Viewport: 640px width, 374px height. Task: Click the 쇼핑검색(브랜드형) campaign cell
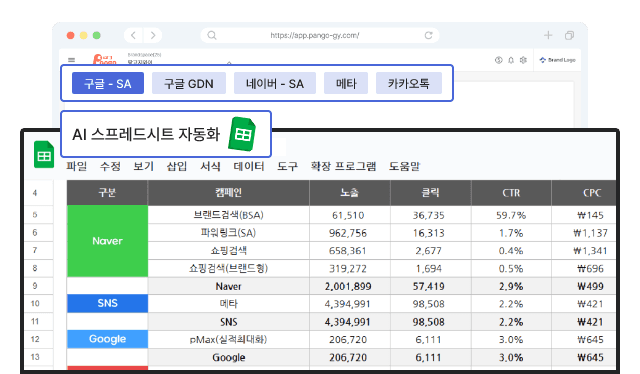coord(229,268)
